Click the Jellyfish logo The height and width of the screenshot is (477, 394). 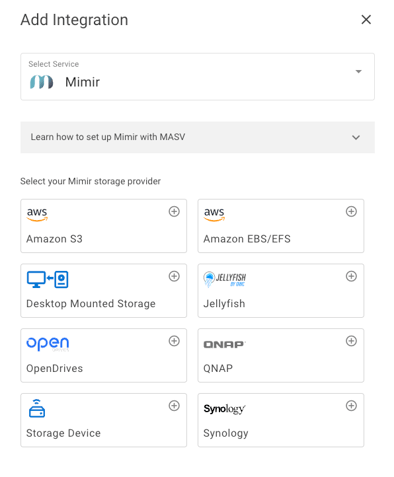pos(225,279)
